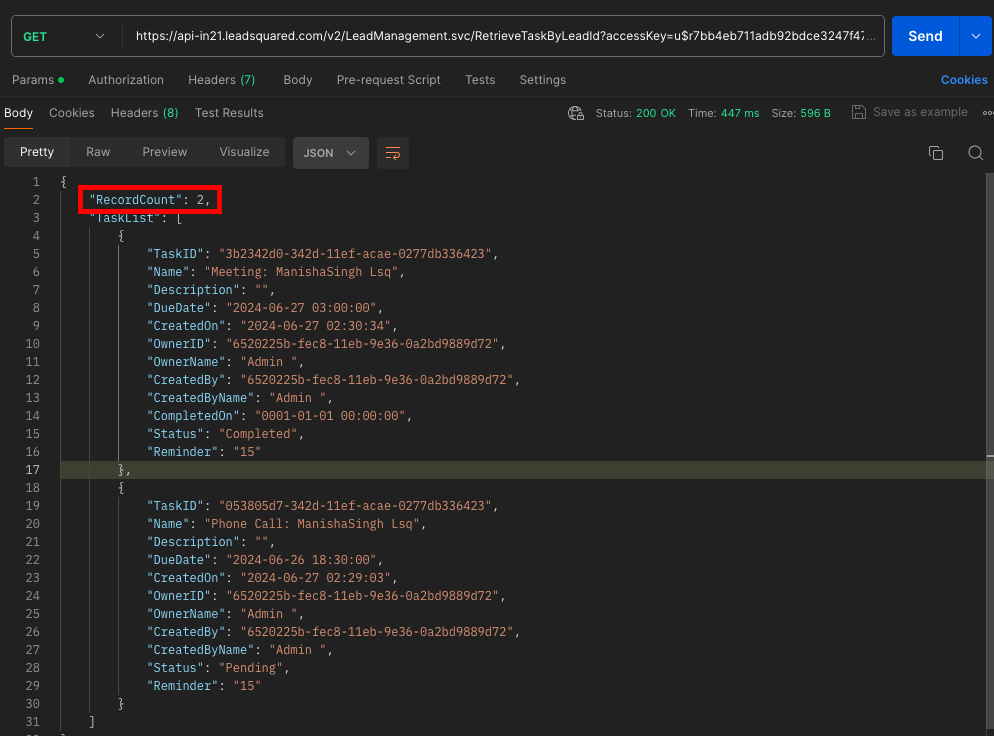Open the GET method dropdown
994x736 pixels.
point(64,36)
